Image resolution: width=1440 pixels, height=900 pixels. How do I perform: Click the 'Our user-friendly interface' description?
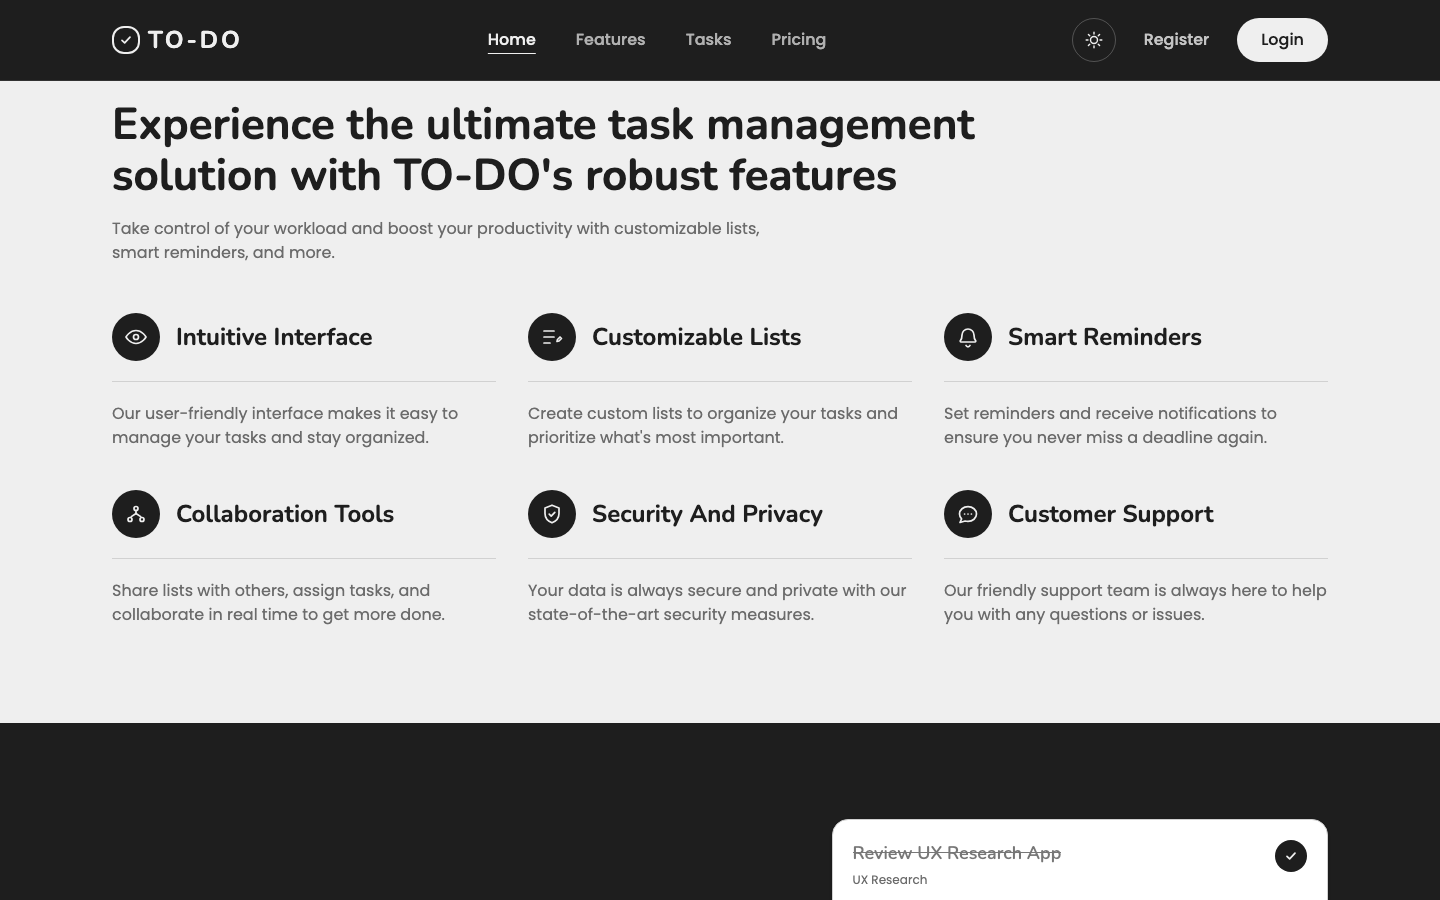[285, 425]
